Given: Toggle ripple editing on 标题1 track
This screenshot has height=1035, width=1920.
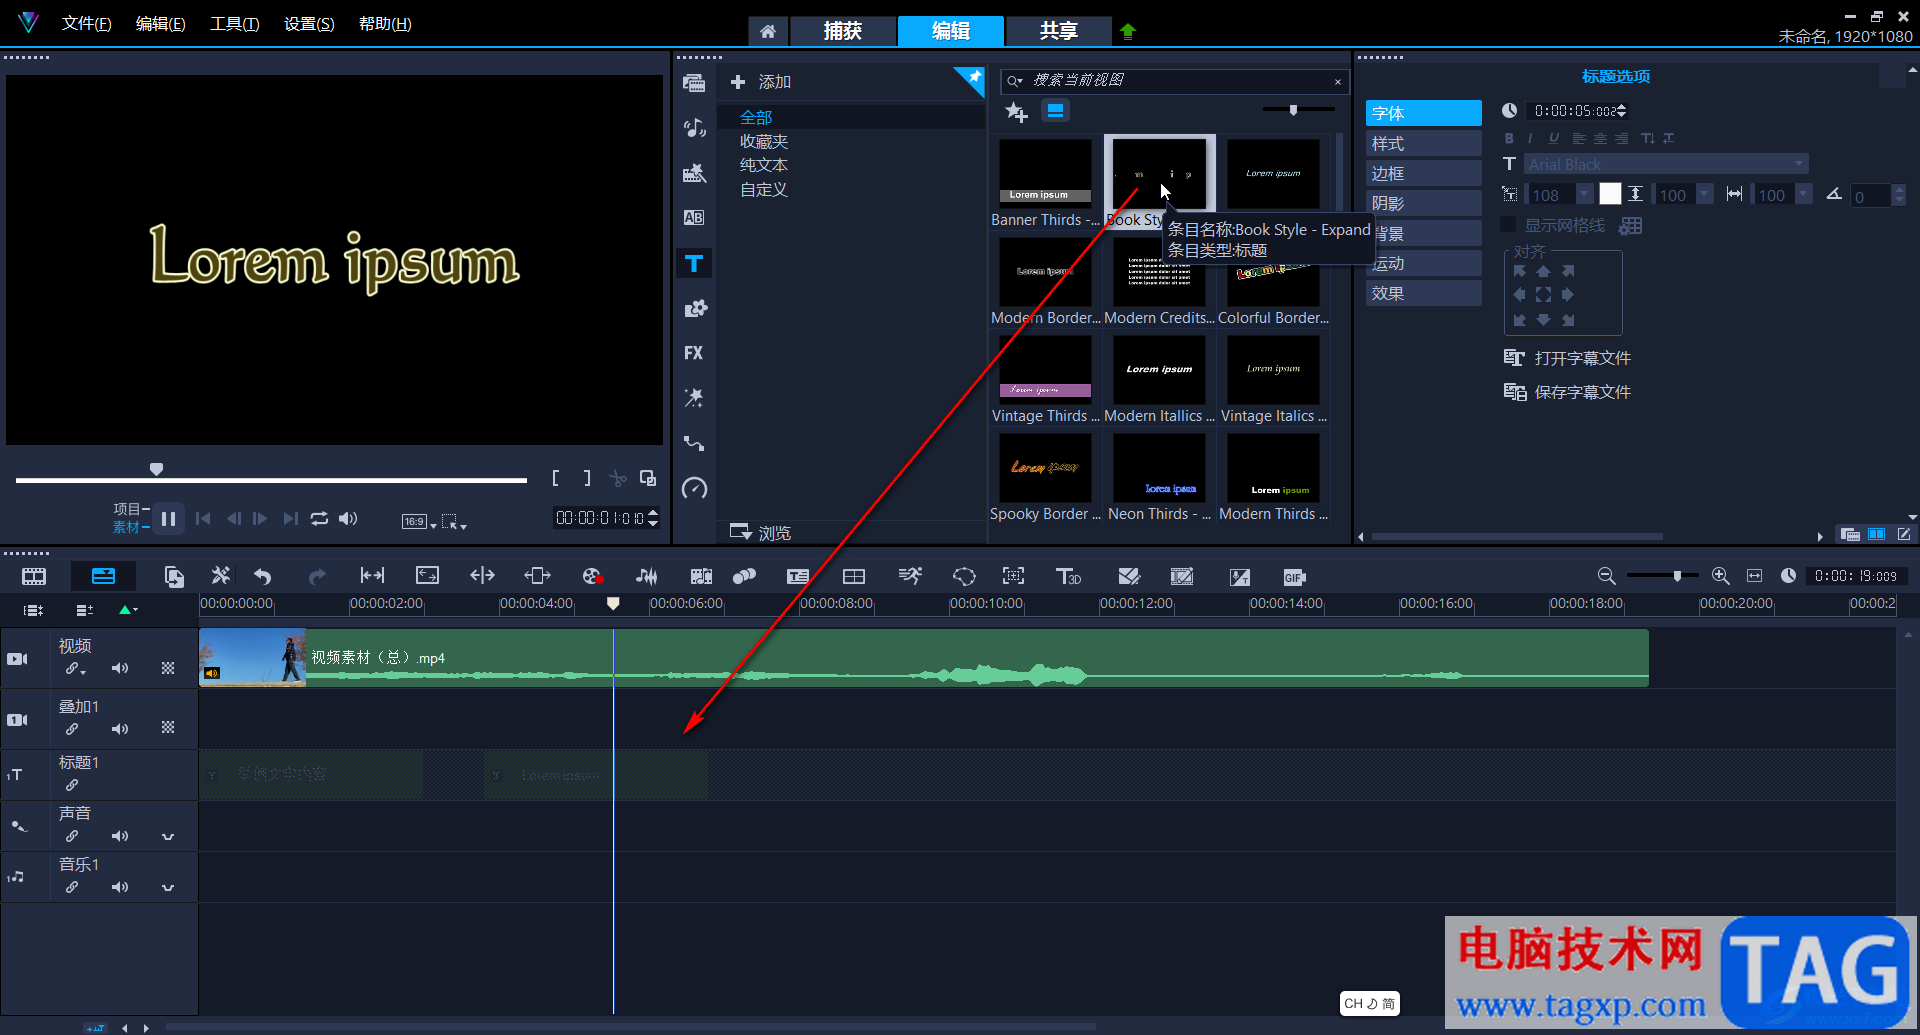Looking at the screenshot, I should click(x=72, y=785).
